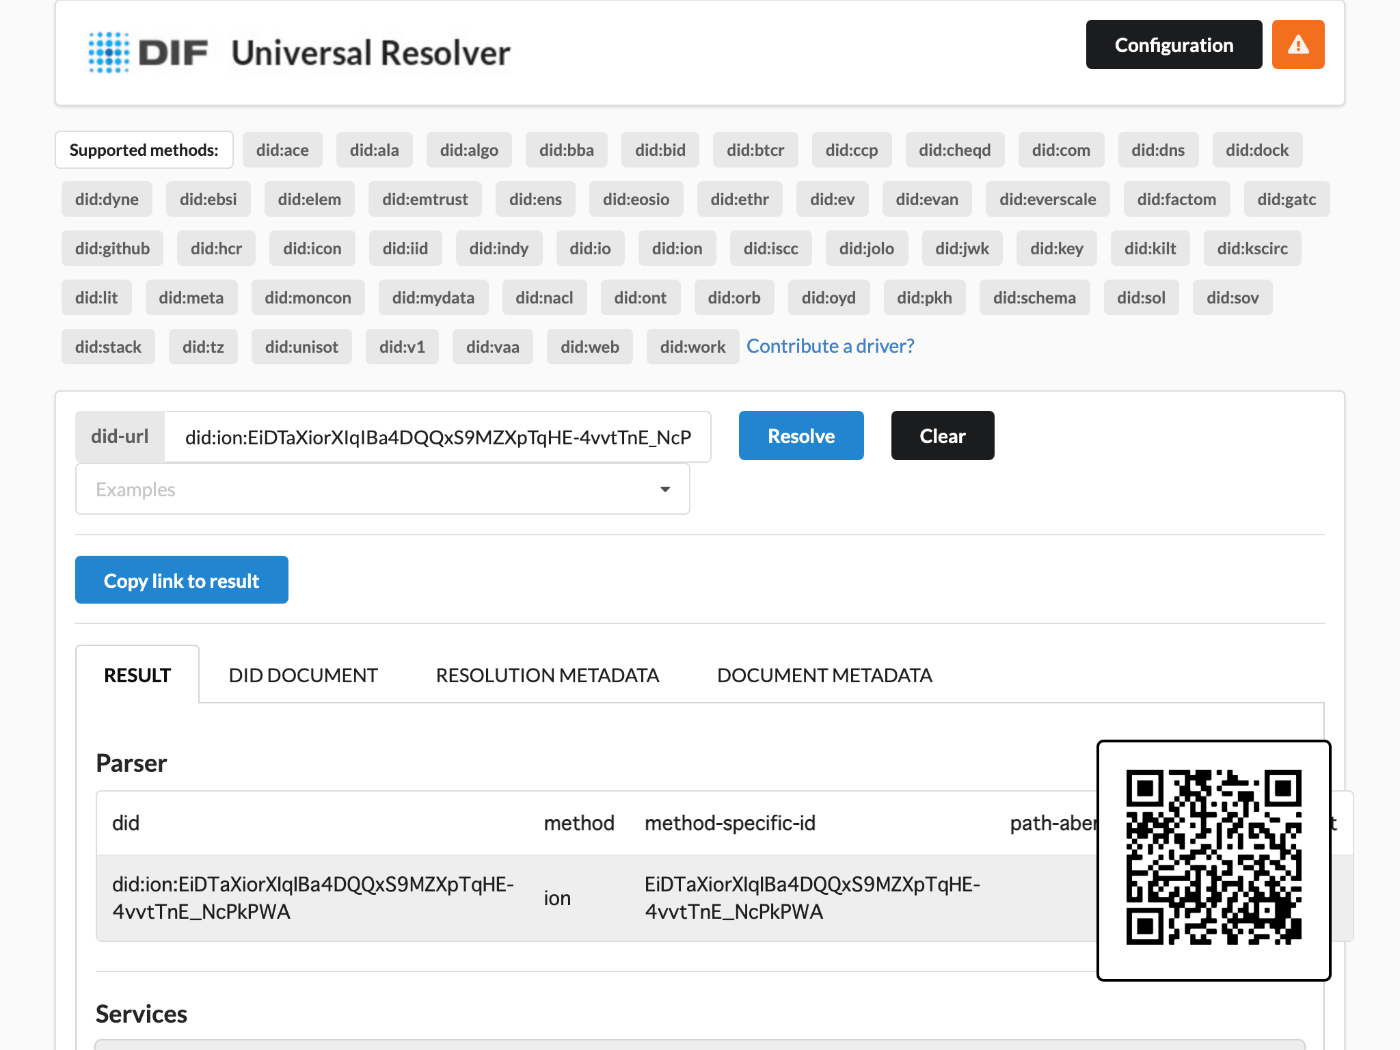Image resolution: width=1400 pixels, height=1050 pixels.
Task: Select the RESULT tab
Action: [137, 675]
